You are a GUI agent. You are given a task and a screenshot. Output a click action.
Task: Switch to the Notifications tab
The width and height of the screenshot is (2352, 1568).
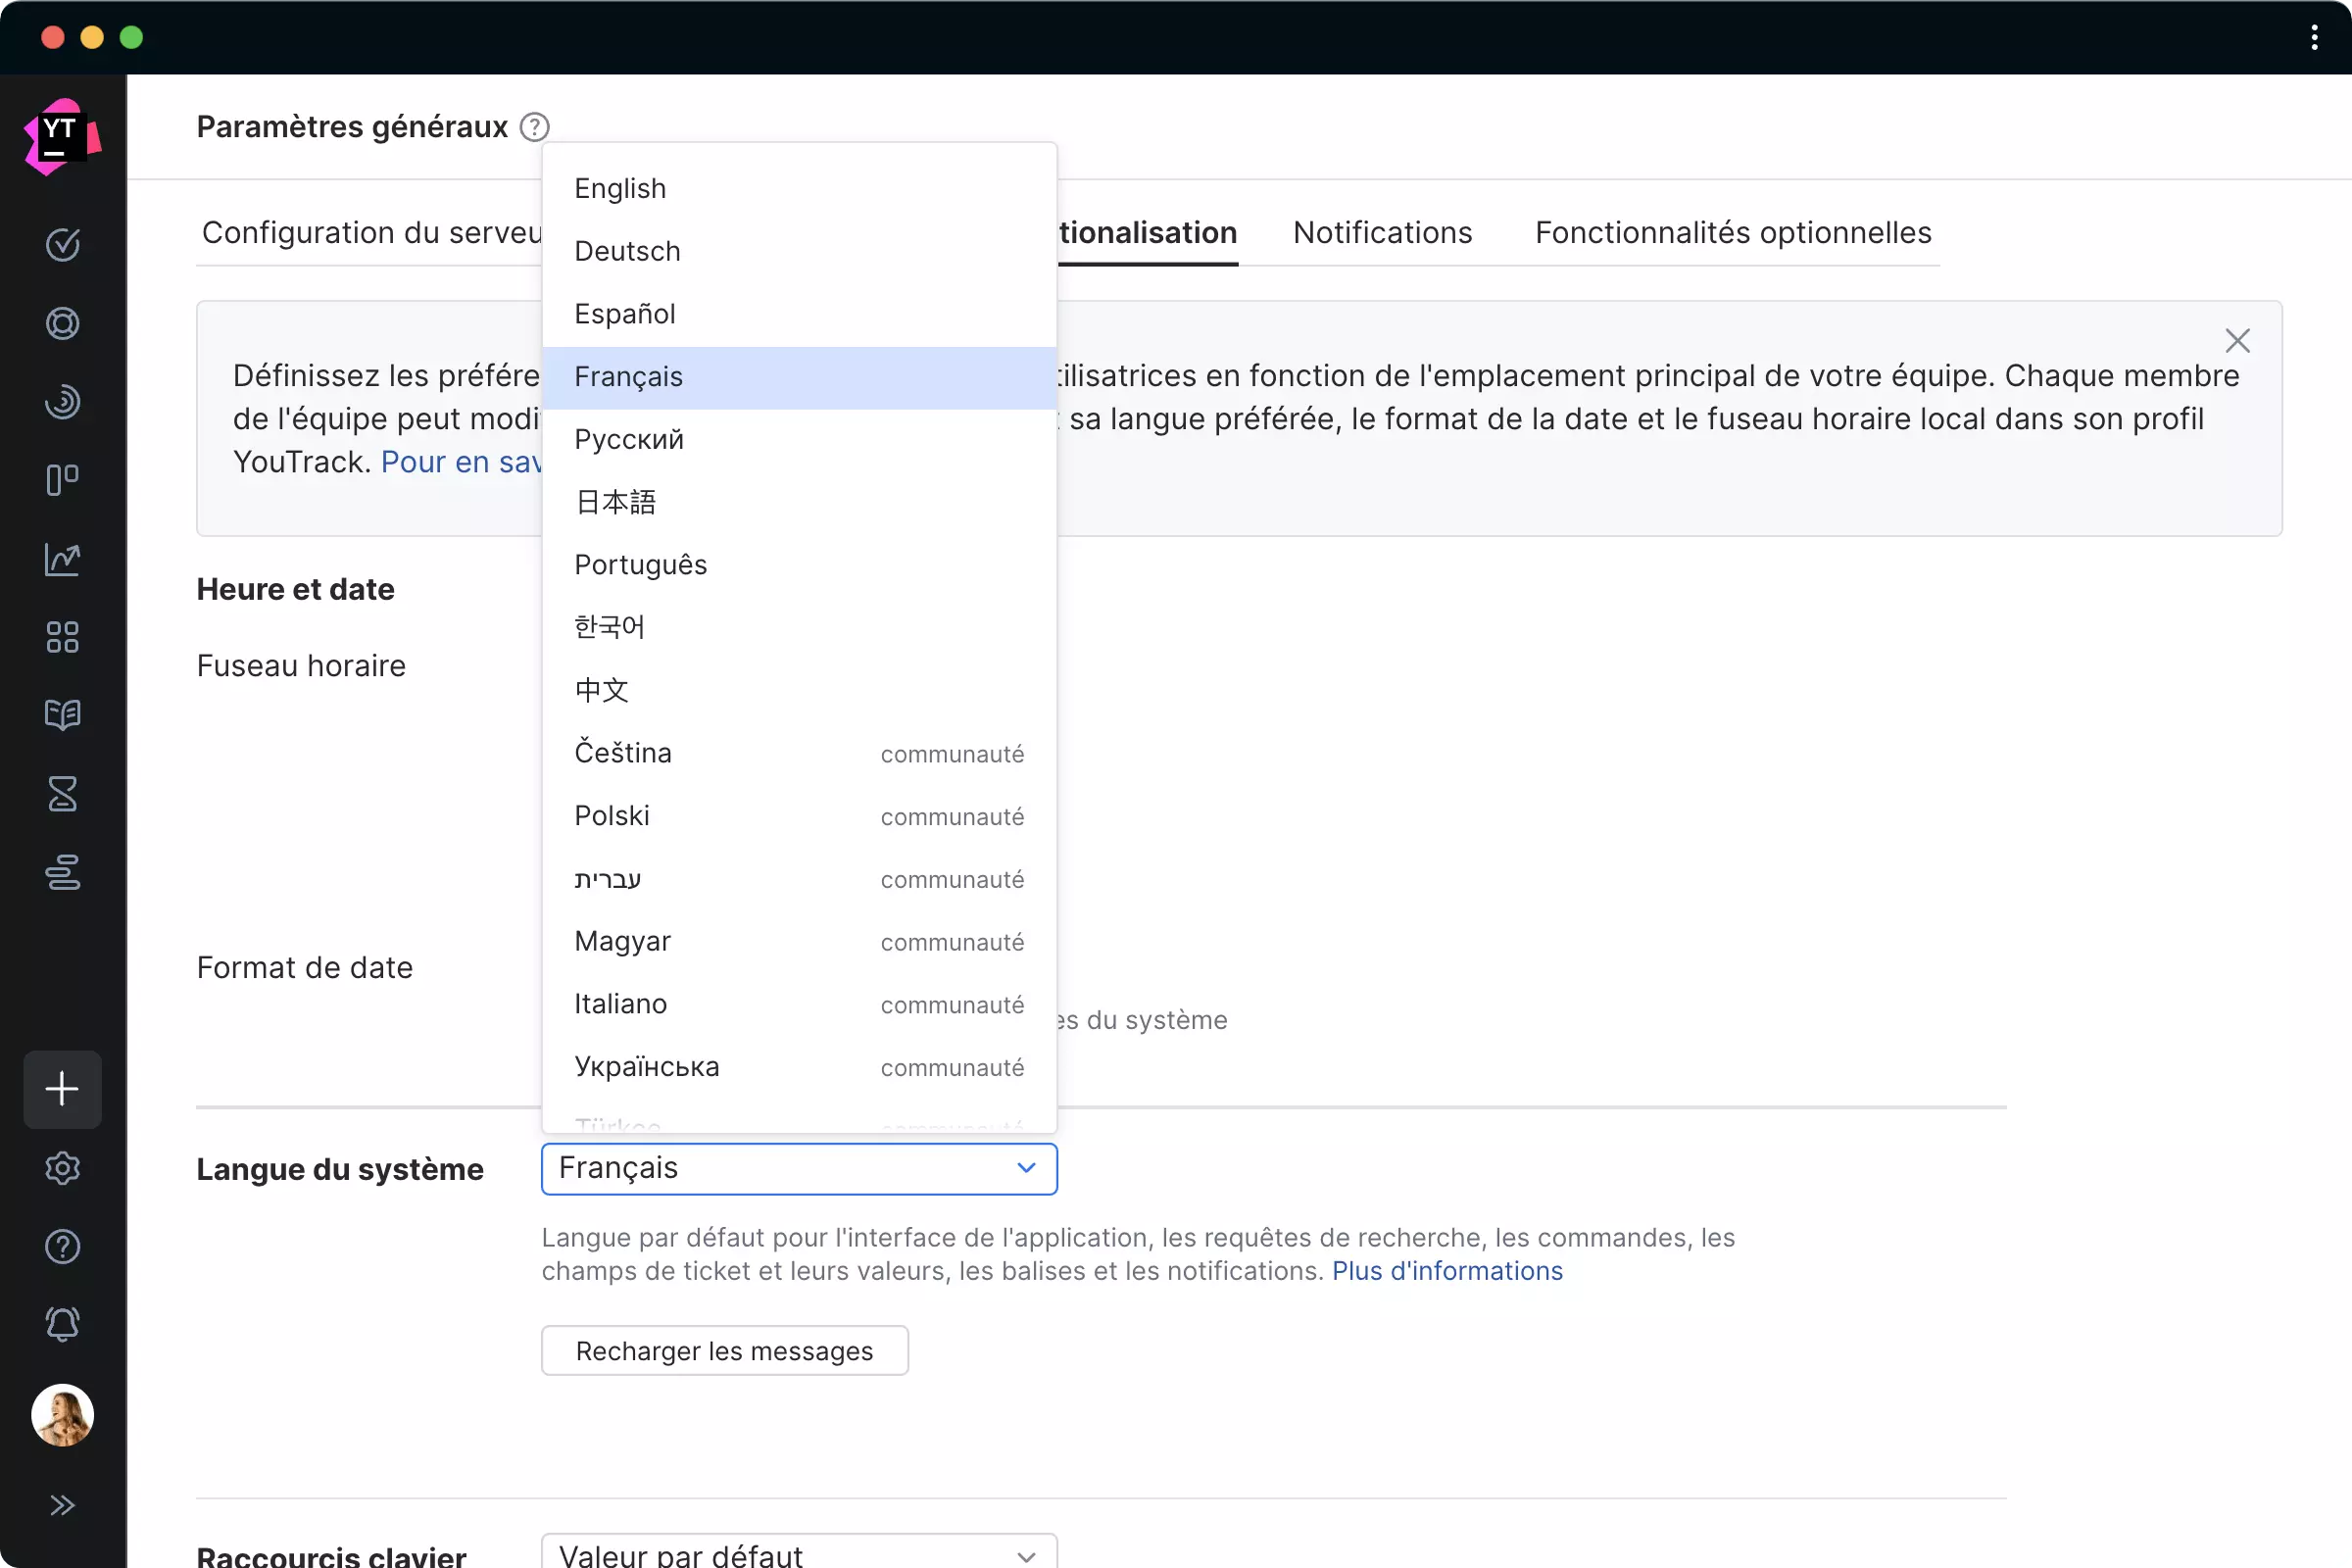pyautogui.click(x=1382, y=232)
